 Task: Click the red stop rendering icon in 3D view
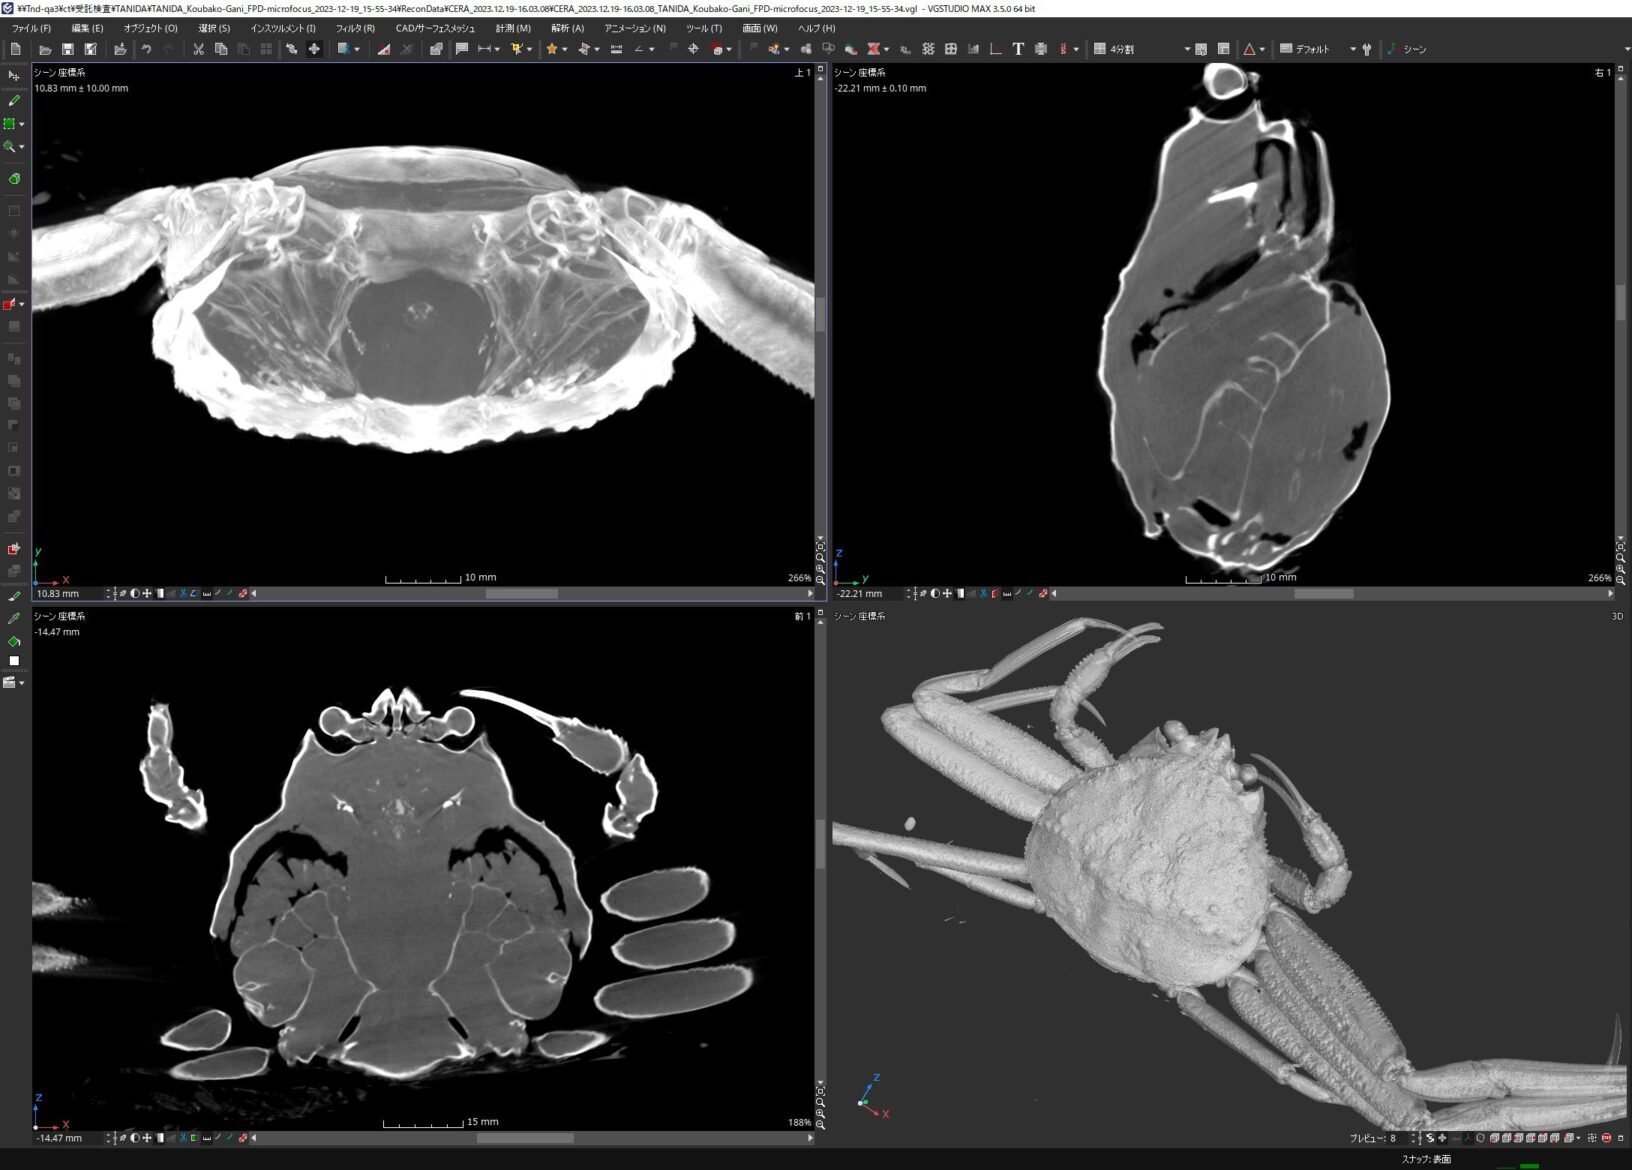[x=1606, y=1138]
